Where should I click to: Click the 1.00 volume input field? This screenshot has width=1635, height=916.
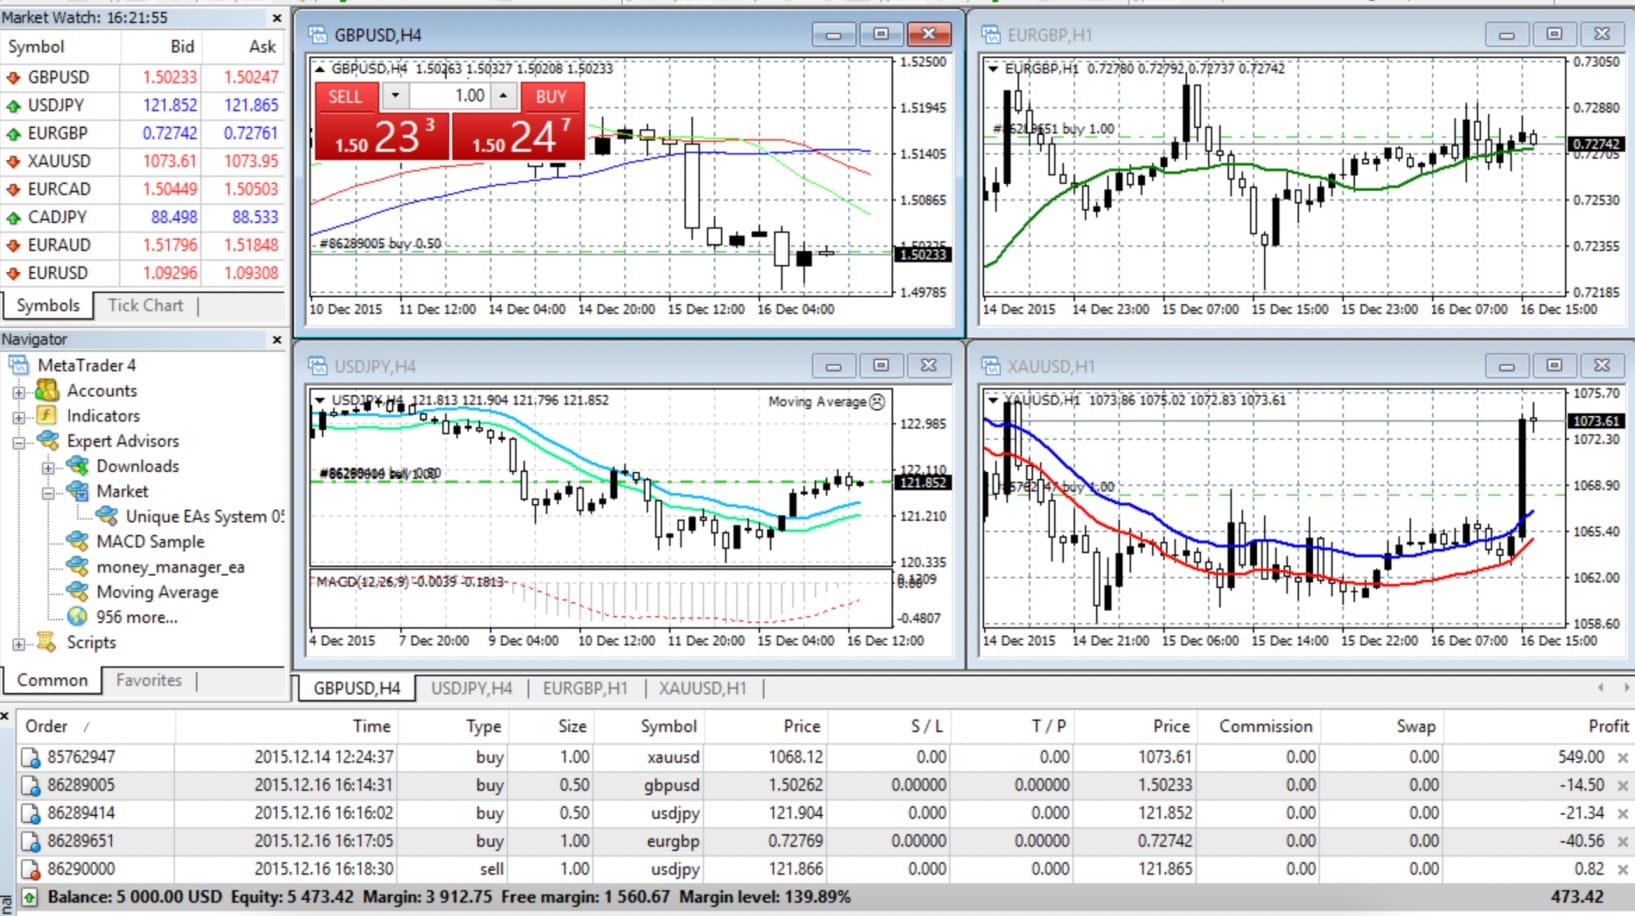449,96
